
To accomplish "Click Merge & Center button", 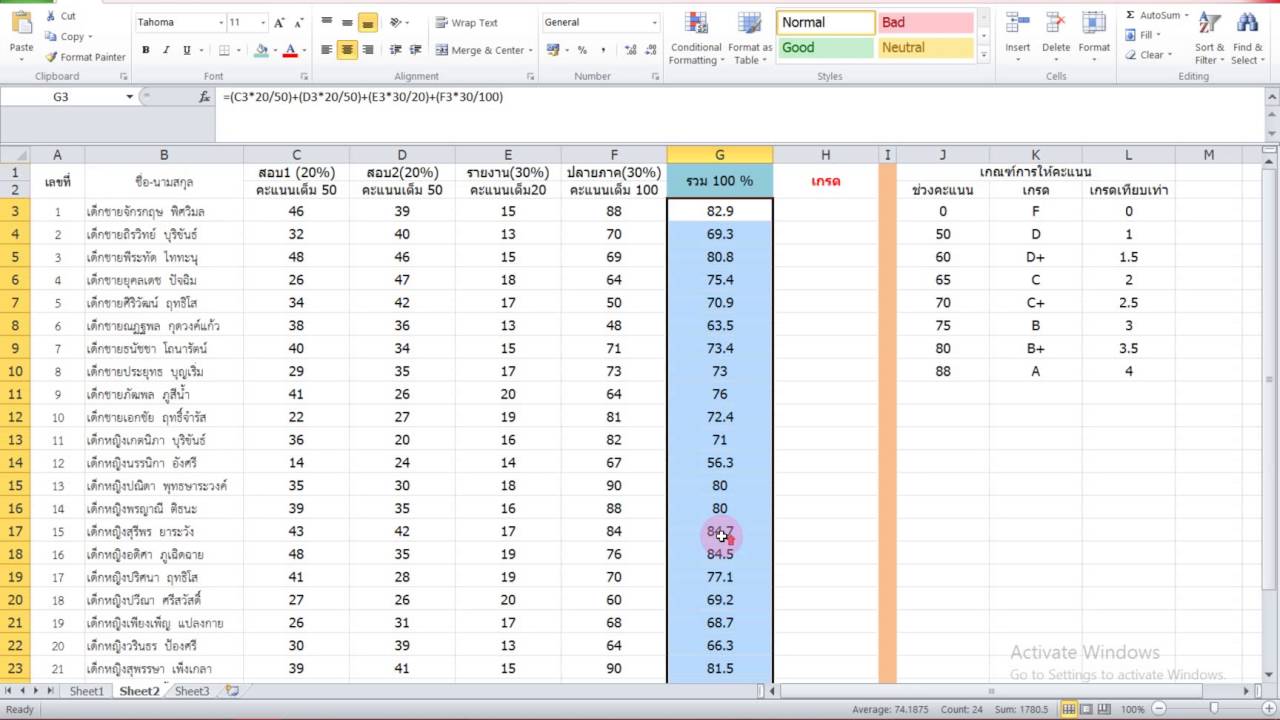I will coord(479,50).
